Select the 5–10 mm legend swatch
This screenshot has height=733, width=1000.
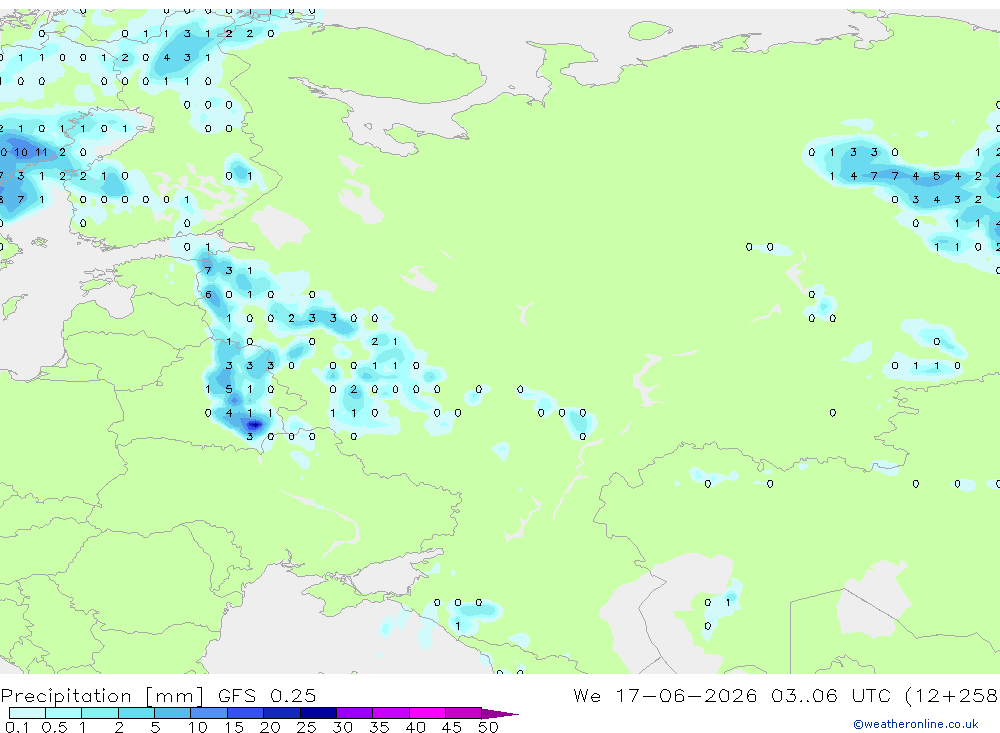tap(172, 713)
